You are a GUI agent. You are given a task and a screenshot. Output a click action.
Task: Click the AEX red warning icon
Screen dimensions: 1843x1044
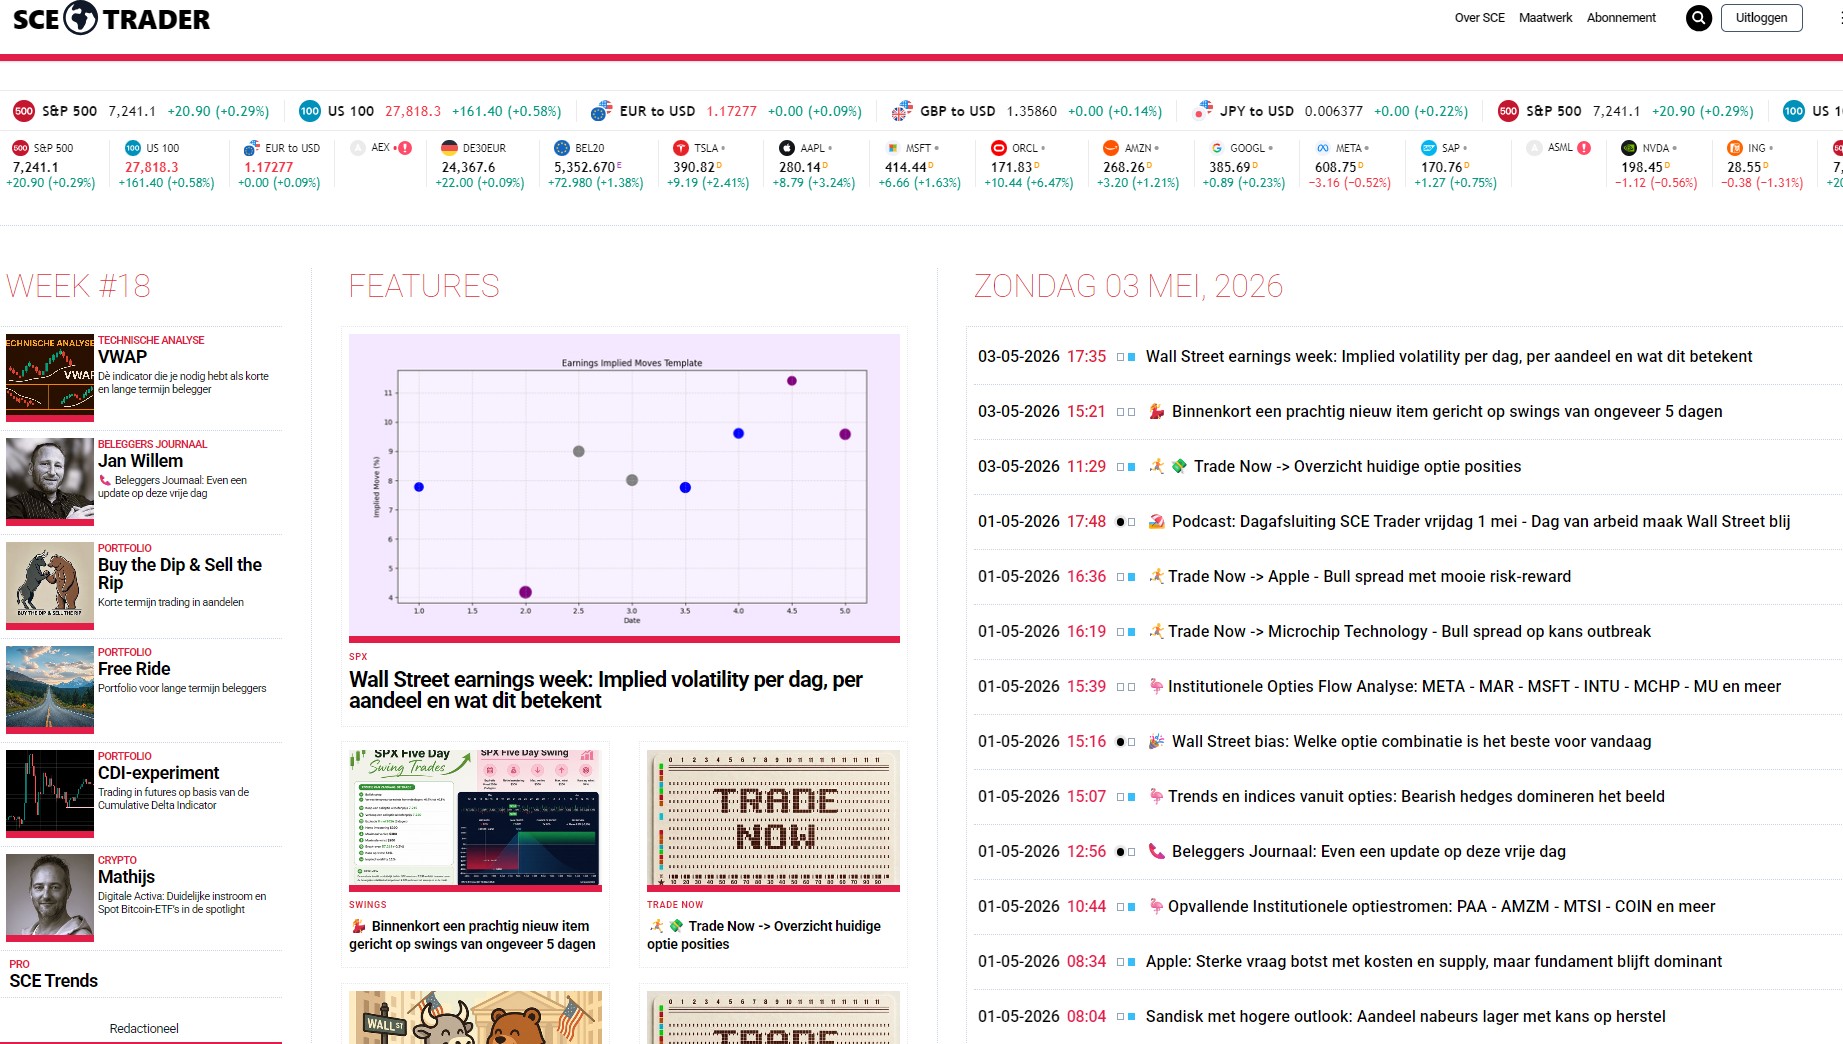pos(405,148)
